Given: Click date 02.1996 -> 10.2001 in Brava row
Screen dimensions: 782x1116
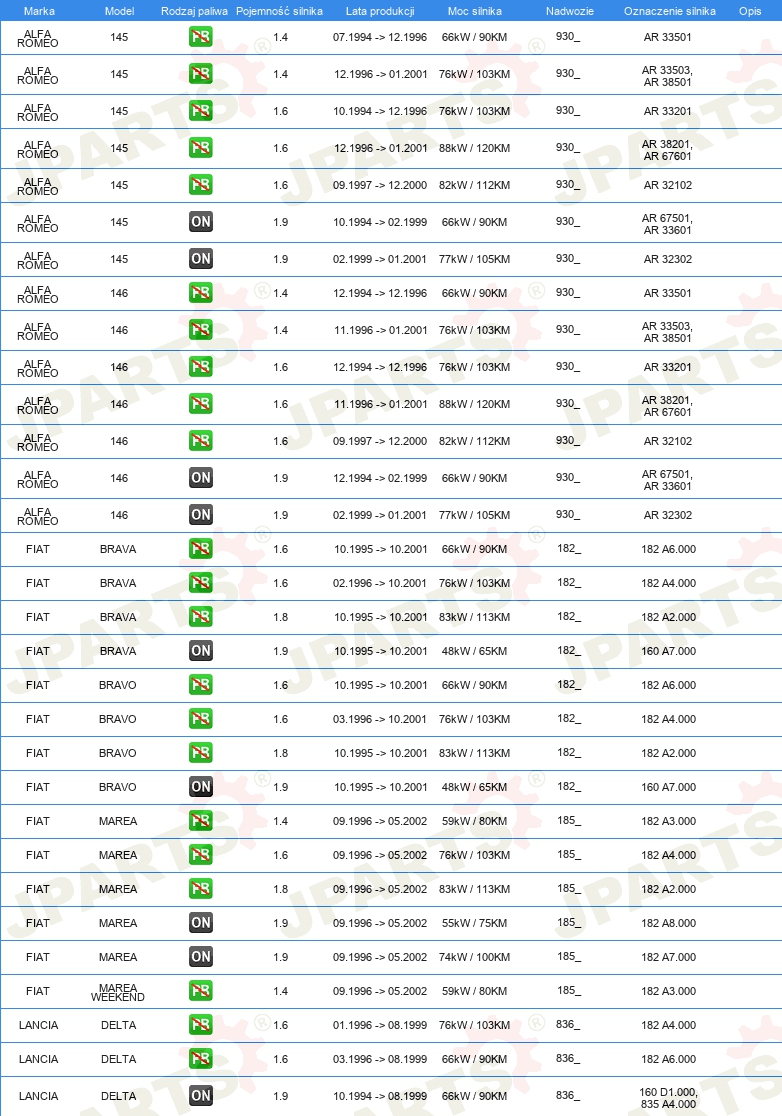Looking at the screenshot, I should [x=380, y=583].
